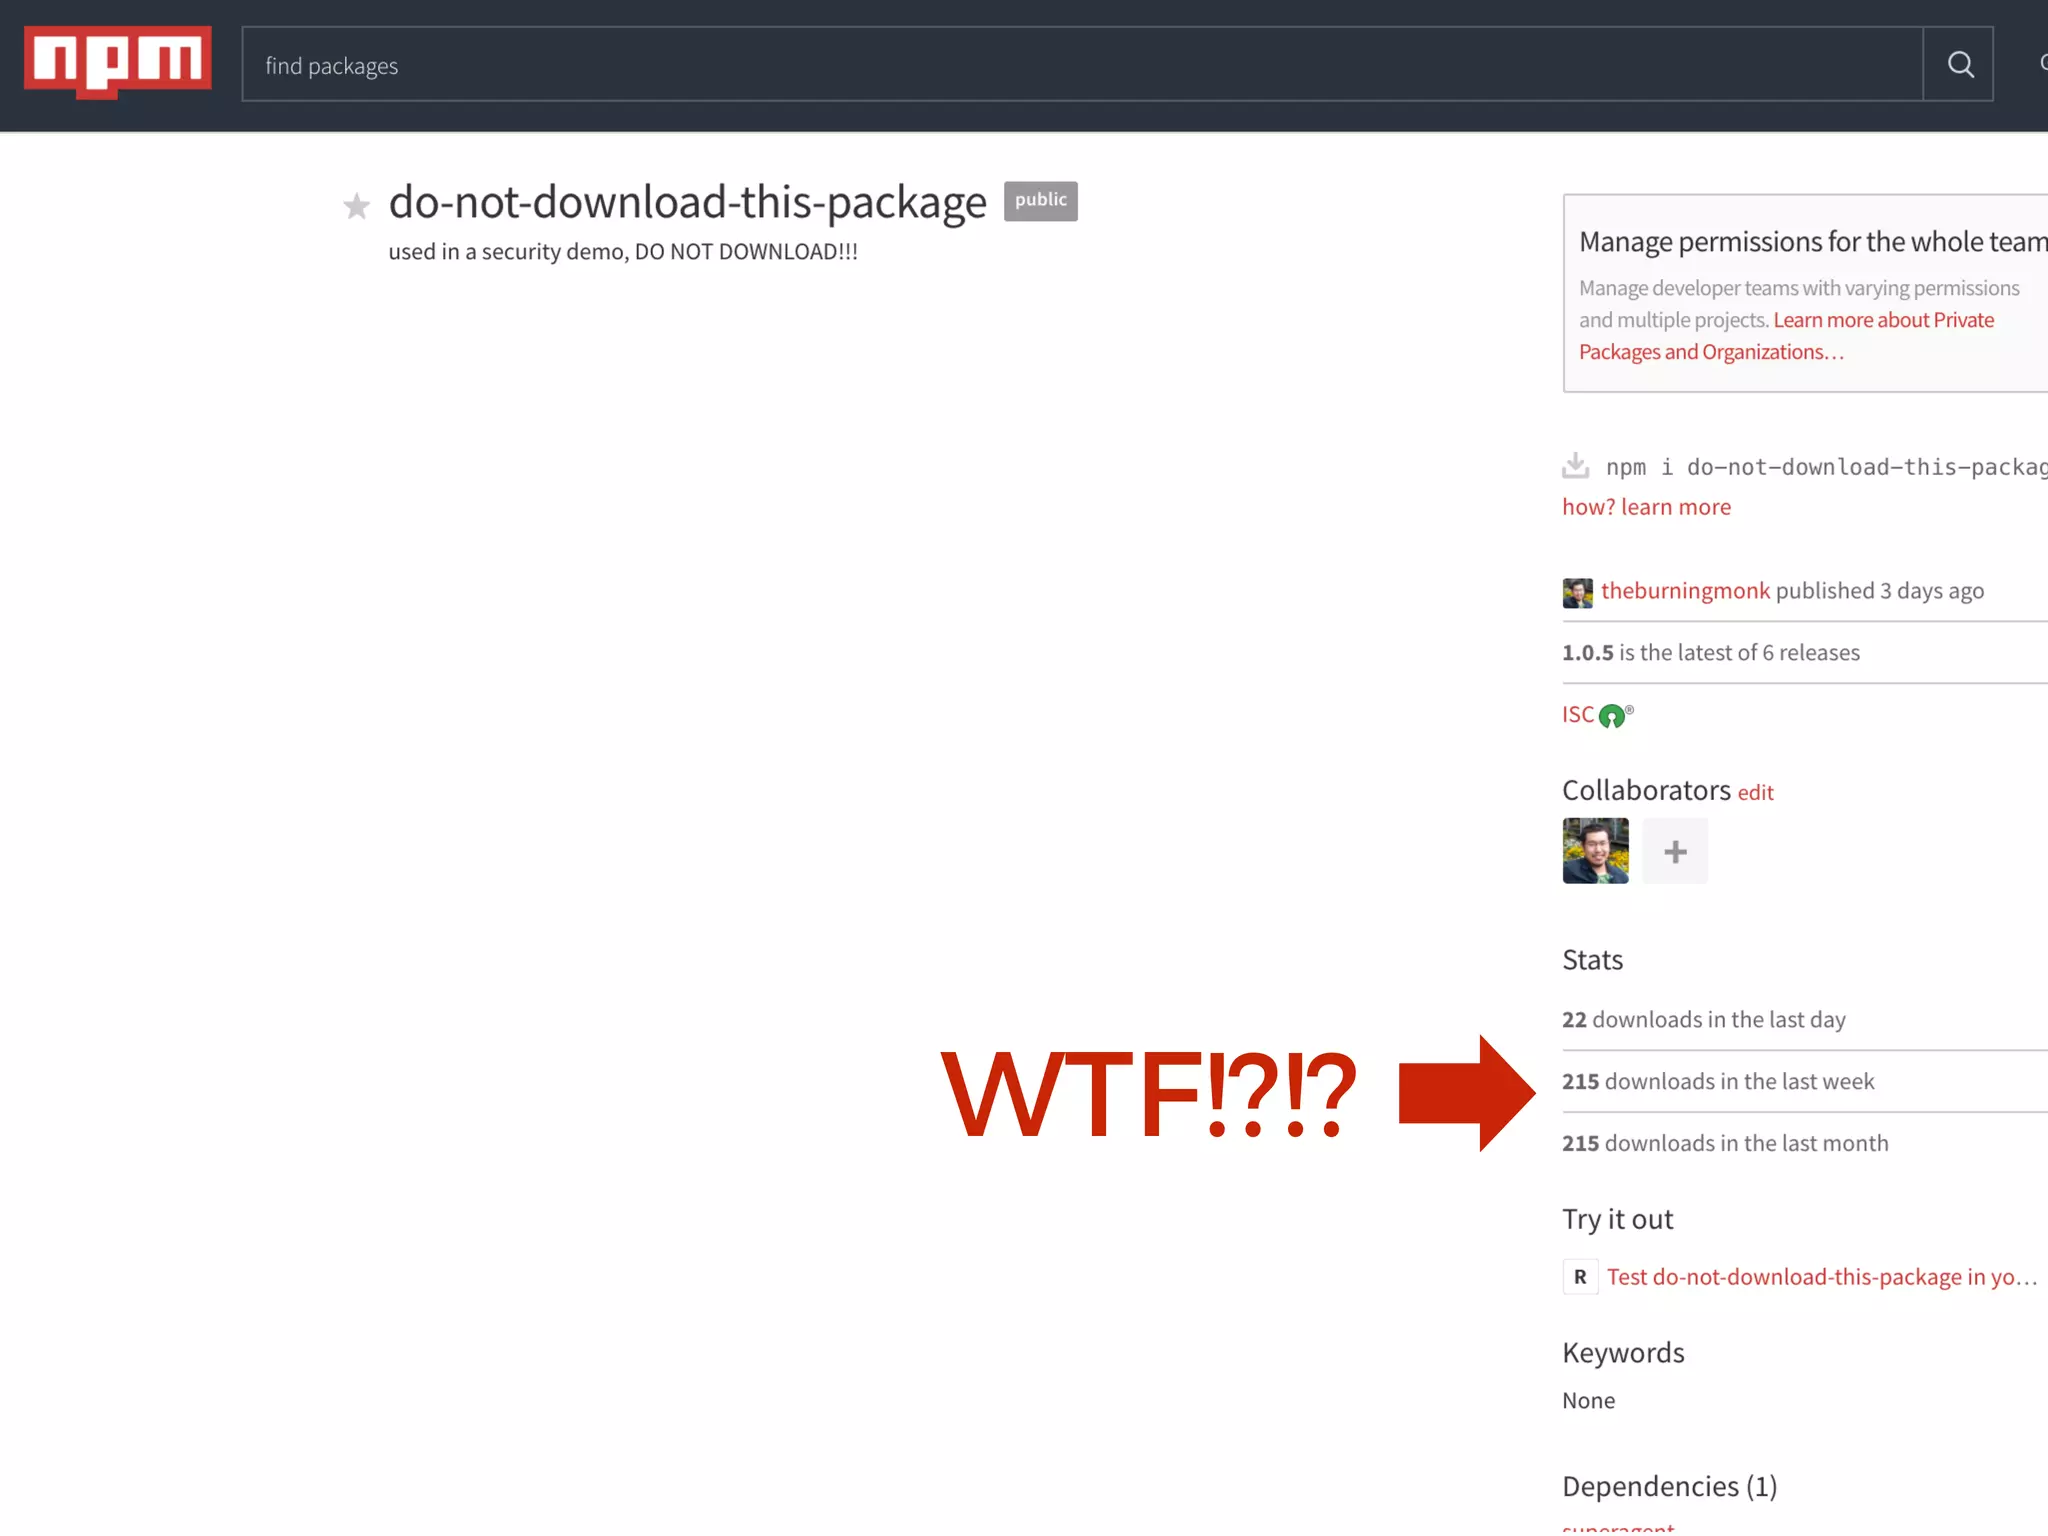The height and width of the screenshot is (1536, 2048).
Task: Focus the find packages search field
Action: point(1082,64)
